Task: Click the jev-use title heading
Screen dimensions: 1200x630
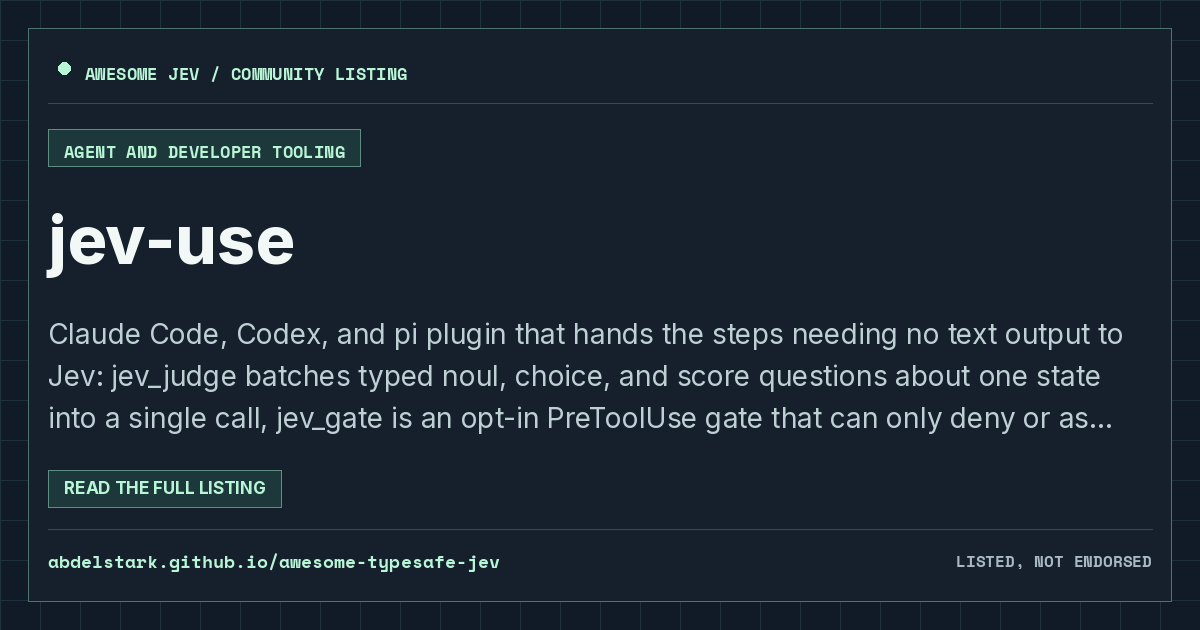Action: (x=171, y=242)
